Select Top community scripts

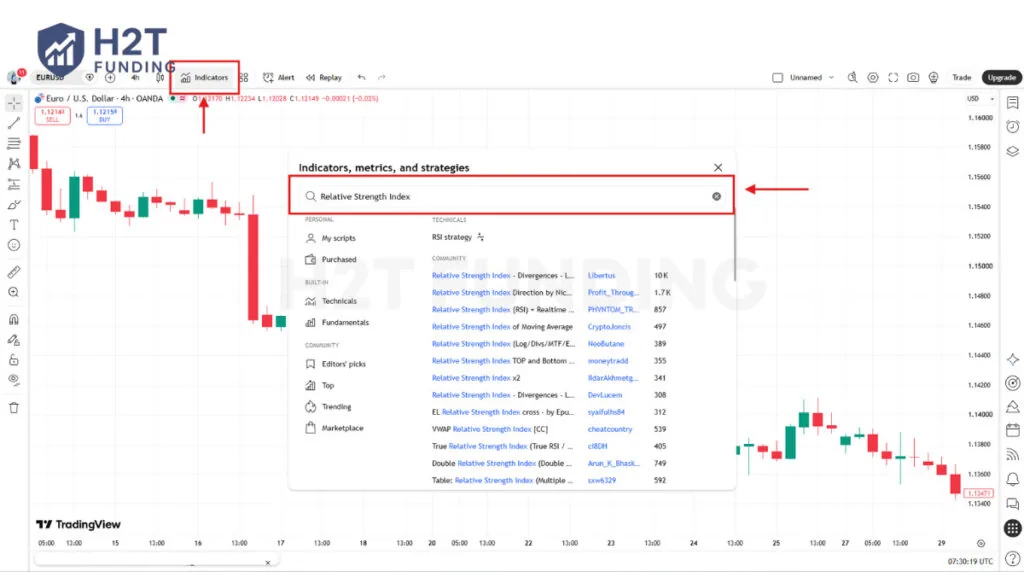click(319, 385)
